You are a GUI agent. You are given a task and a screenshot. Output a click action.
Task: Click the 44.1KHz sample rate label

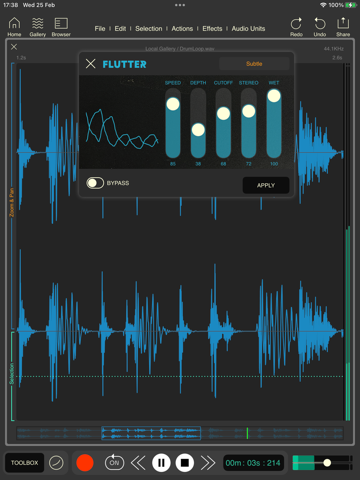point(333,49)
